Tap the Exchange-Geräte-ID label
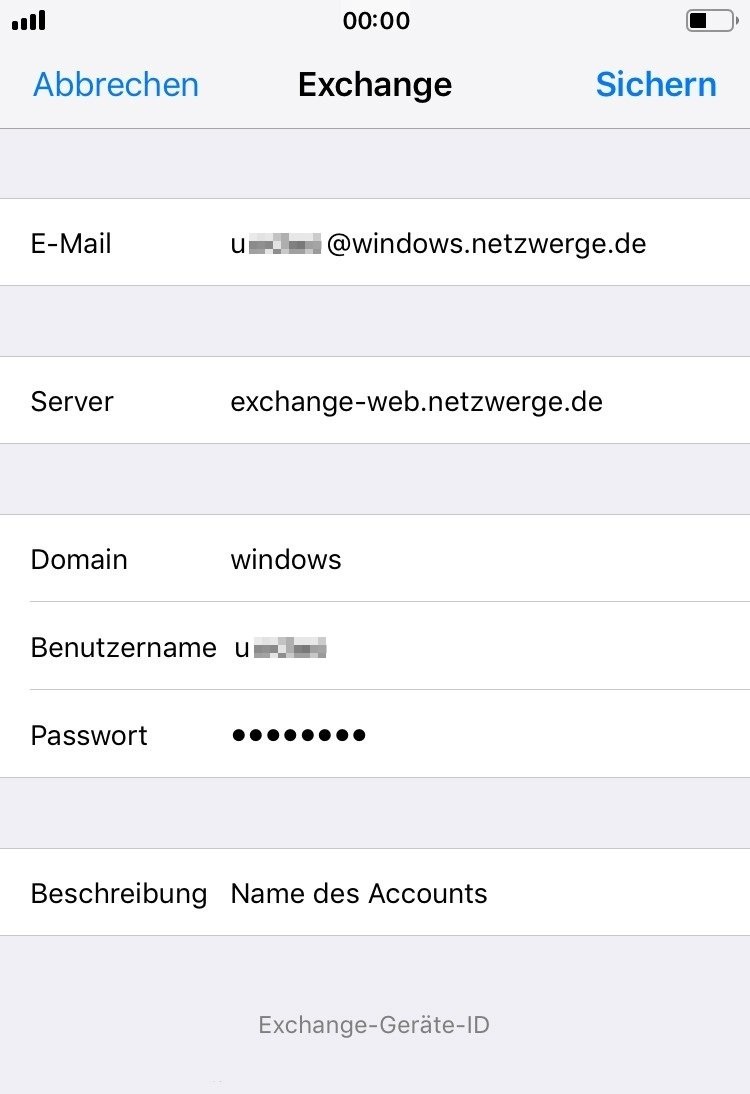Screen dimensions: 750x1094 [374, 1024]
